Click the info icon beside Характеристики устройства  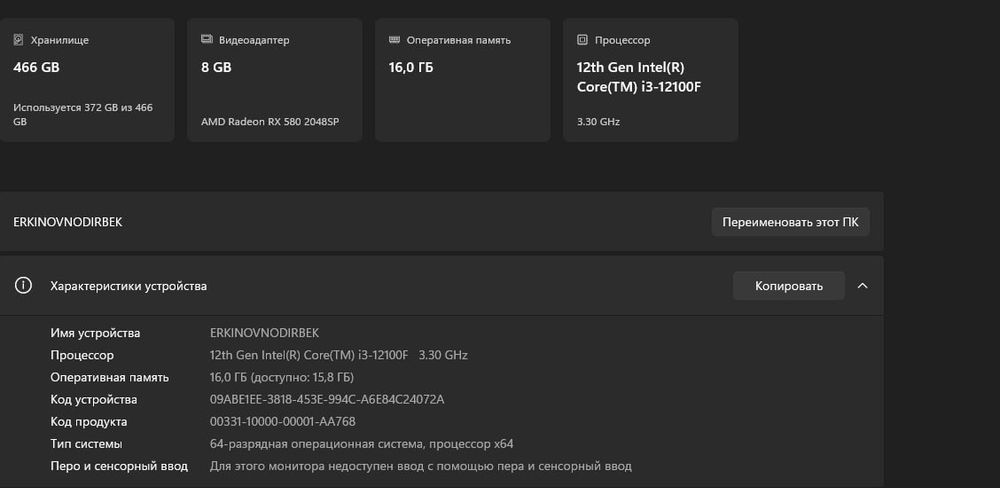click(x=24, y=286)
